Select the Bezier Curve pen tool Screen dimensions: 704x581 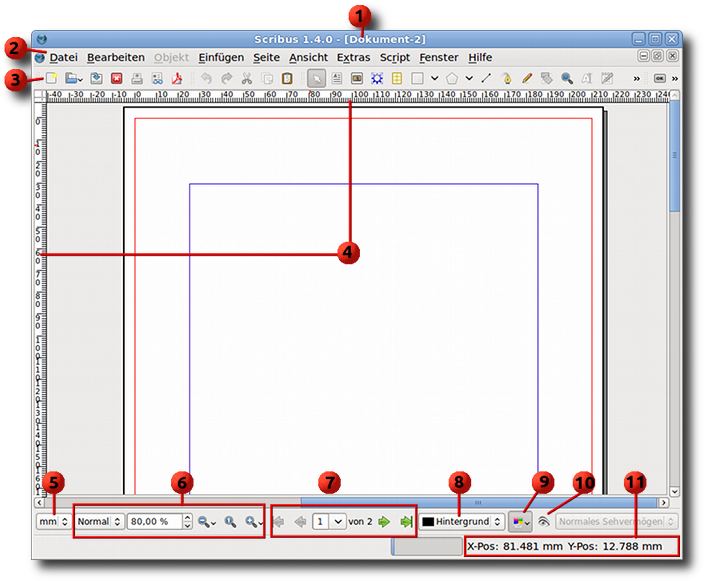(506, 79)
